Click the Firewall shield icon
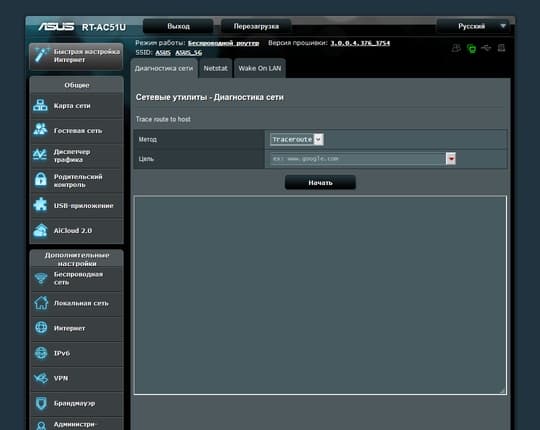 point(41,403)
